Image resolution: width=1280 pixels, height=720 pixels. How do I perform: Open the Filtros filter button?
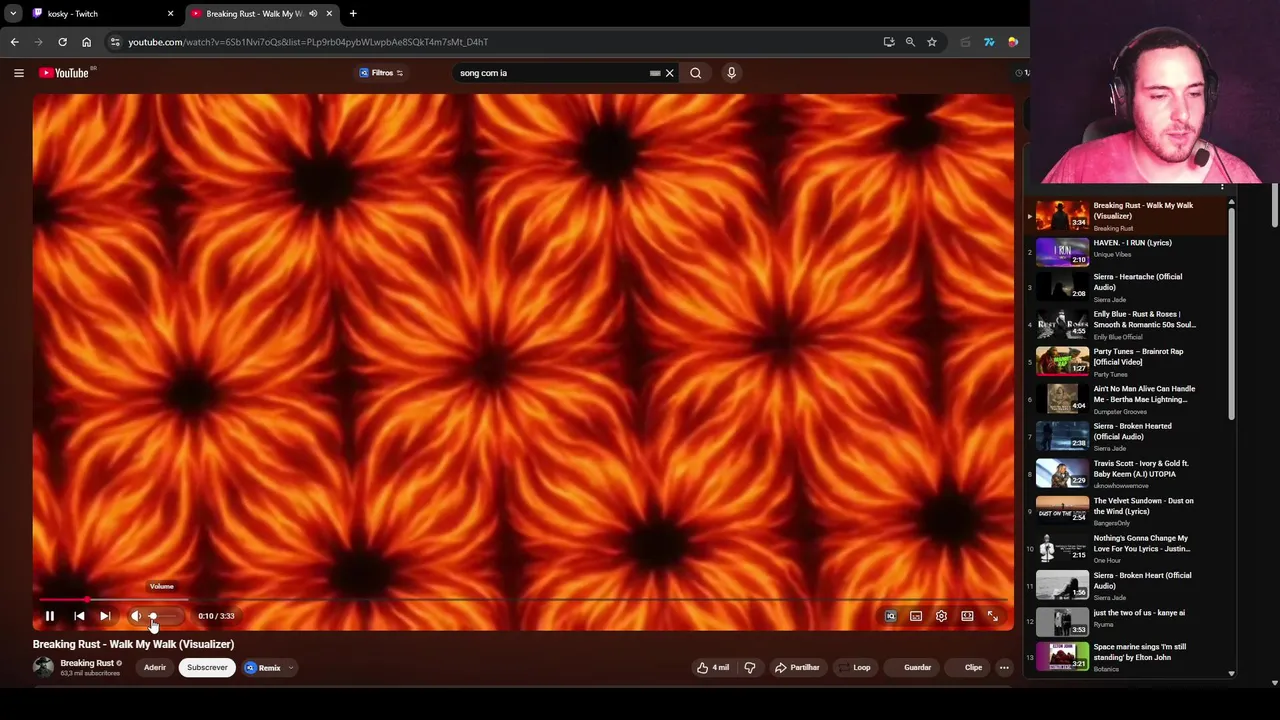(x=381, y=72)
